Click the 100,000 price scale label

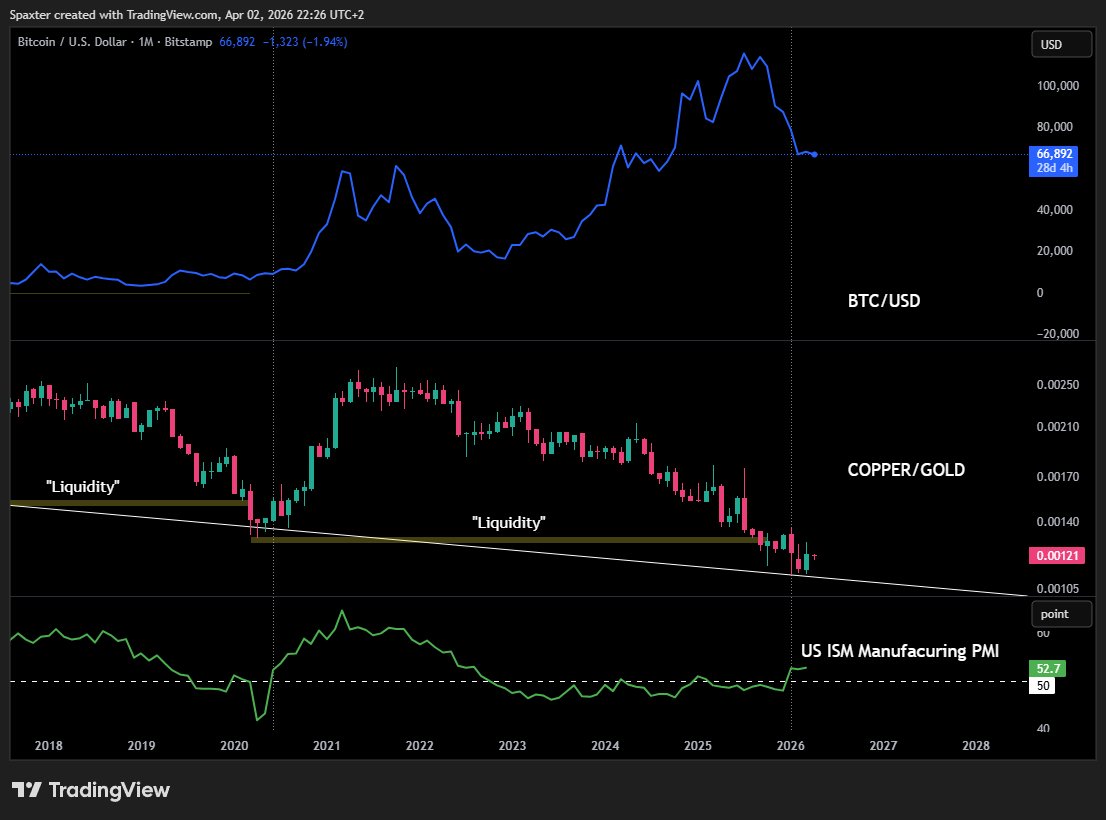point(1057,86)
